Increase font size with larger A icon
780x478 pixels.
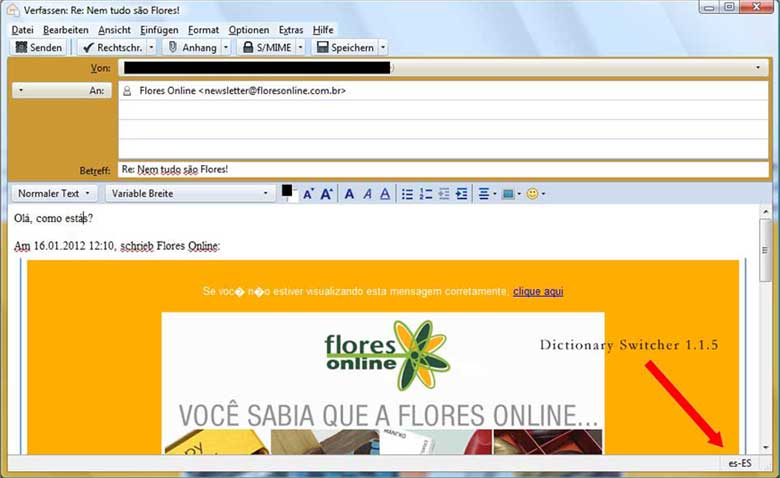coord(326,194)
